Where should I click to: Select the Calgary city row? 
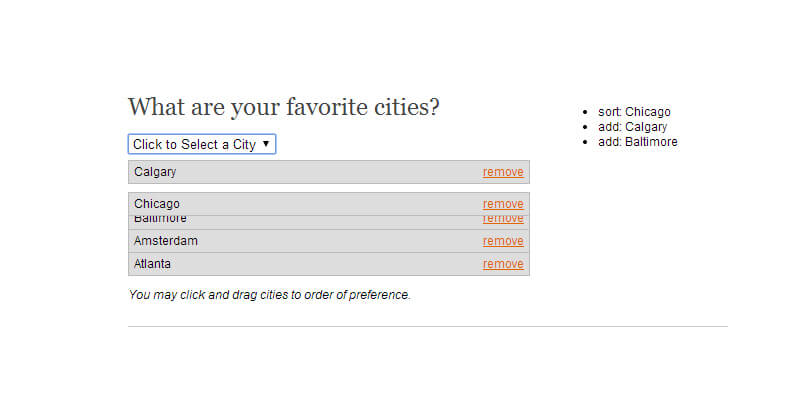tap(300, 172)
